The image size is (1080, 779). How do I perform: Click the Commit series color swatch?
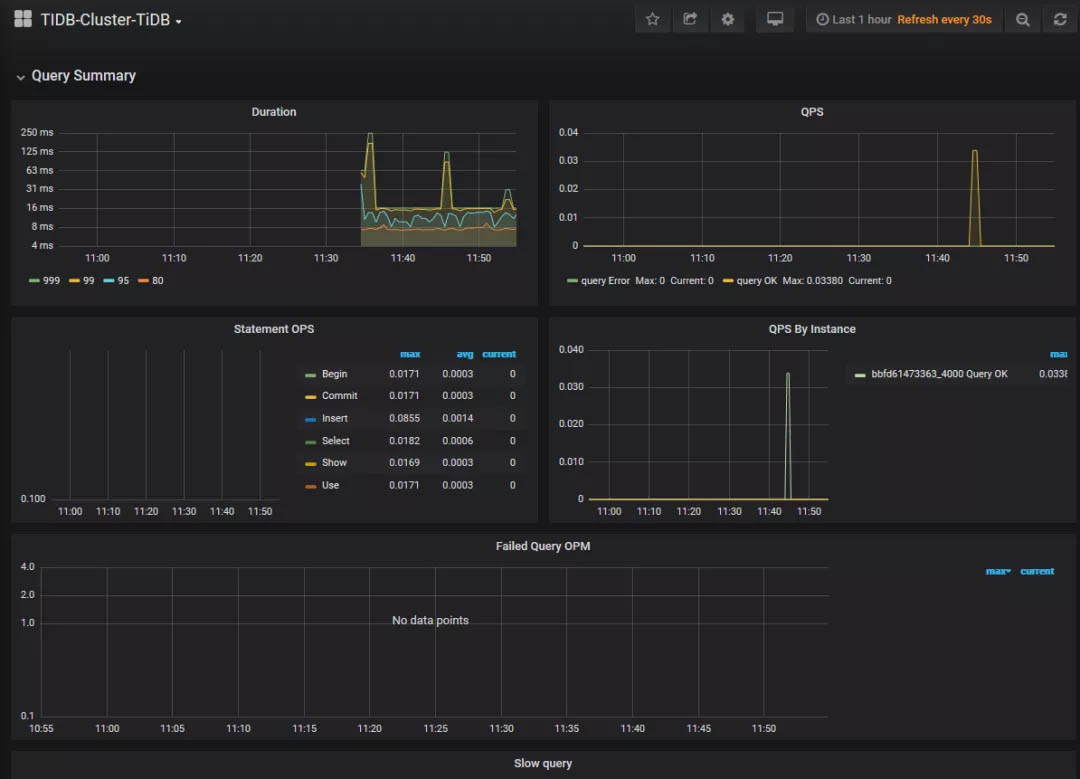309,395
